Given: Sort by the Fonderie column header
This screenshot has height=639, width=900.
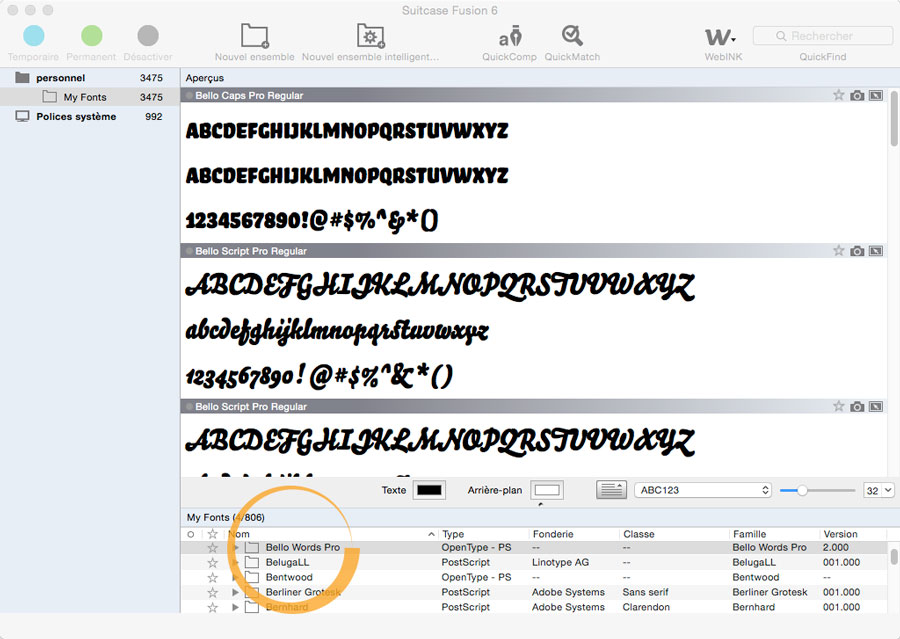Looking at the screenshot, I should (x=574, y=534).
